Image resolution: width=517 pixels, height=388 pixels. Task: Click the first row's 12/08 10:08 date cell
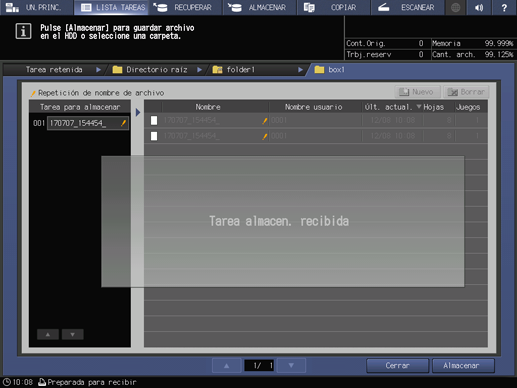click(393, 120)
